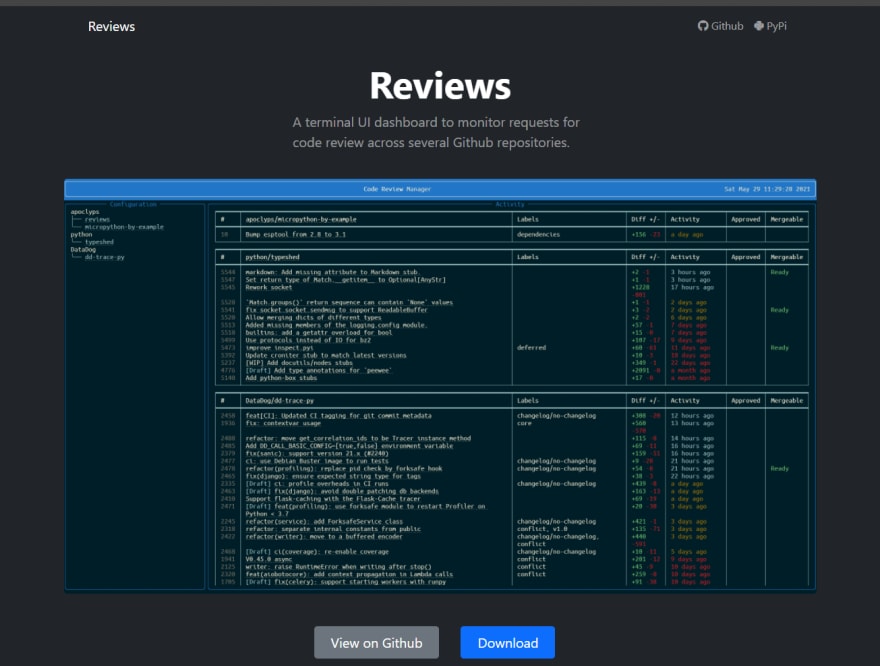Click the 'A terminal UI dashboard' description text
This screenshot has width=880, height=666.
point(436,132)
